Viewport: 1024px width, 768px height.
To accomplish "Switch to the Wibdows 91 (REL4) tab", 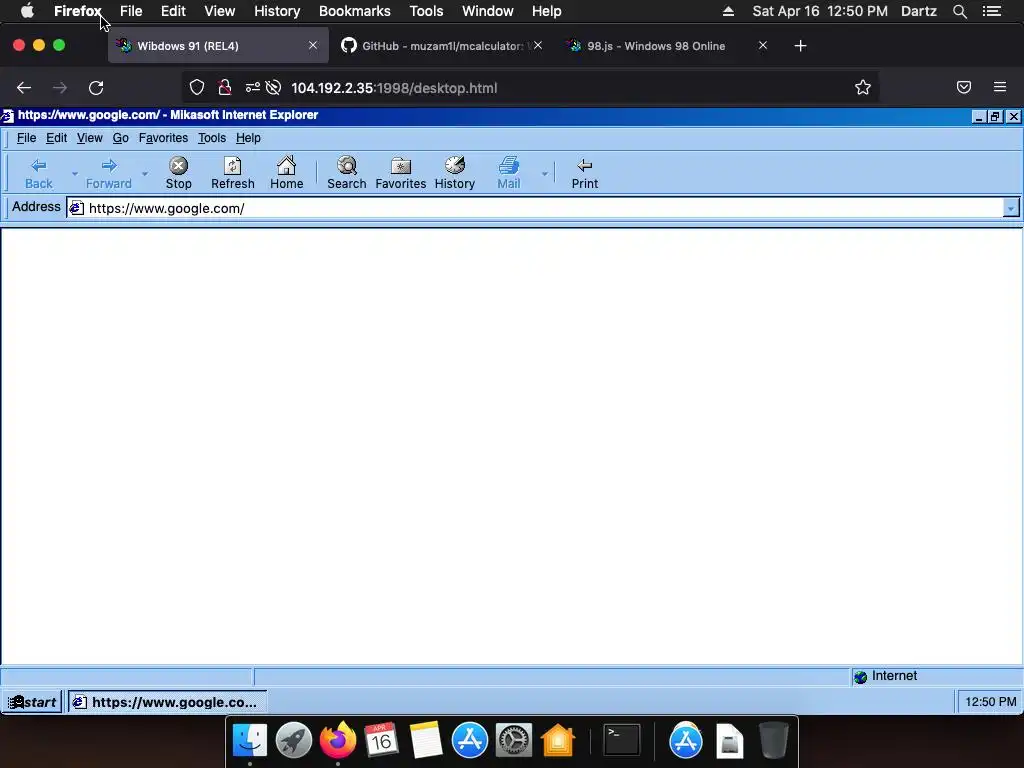I will coord(218,46).
